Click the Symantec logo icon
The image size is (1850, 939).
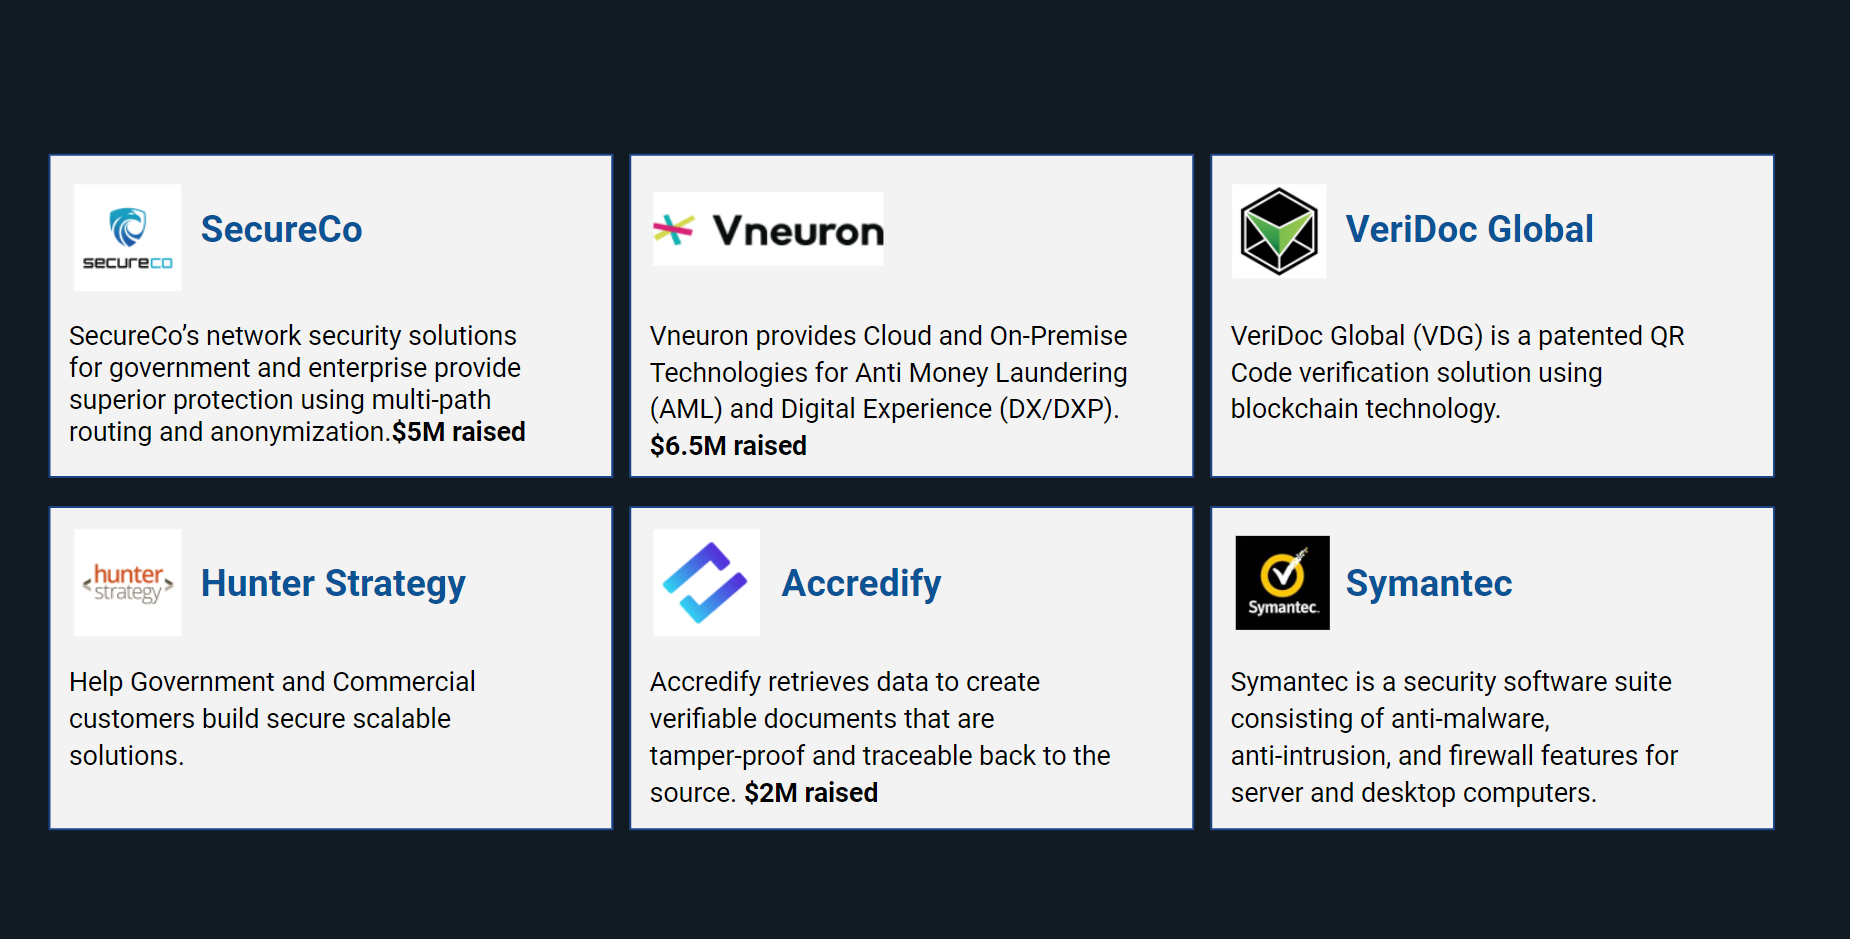[1282, 583]
